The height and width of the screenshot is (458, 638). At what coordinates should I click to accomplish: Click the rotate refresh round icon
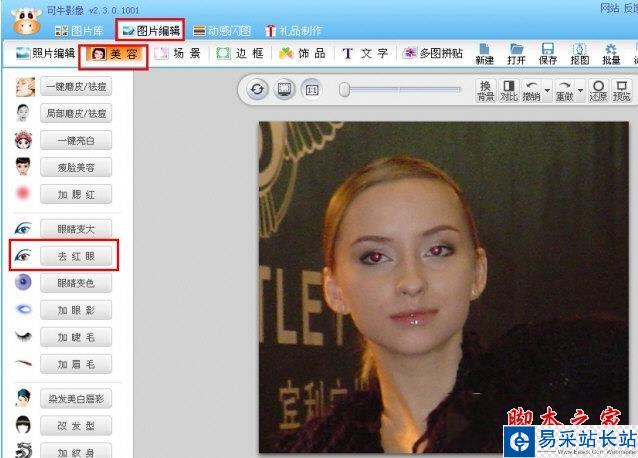coord(257,89)
